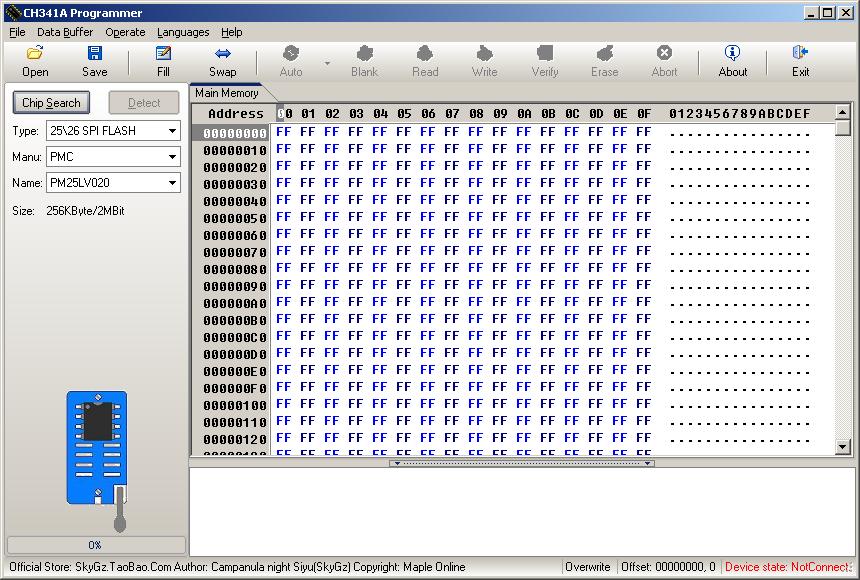Viewport: 860px width, 580px height.
Task: Start chip Read with the Read icon
Action: pyautogui.click(x=424, y=60)
